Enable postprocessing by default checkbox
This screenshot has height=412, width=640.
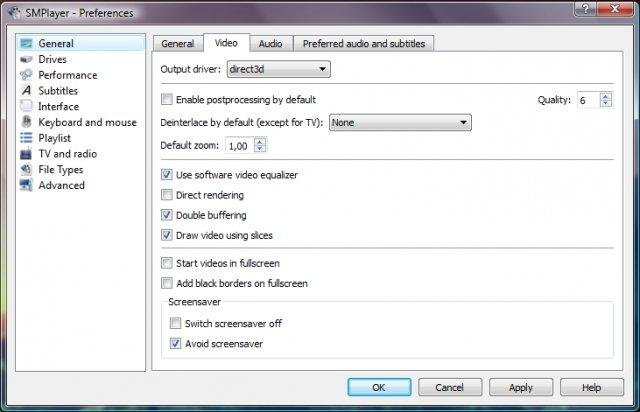pos(167,99)
